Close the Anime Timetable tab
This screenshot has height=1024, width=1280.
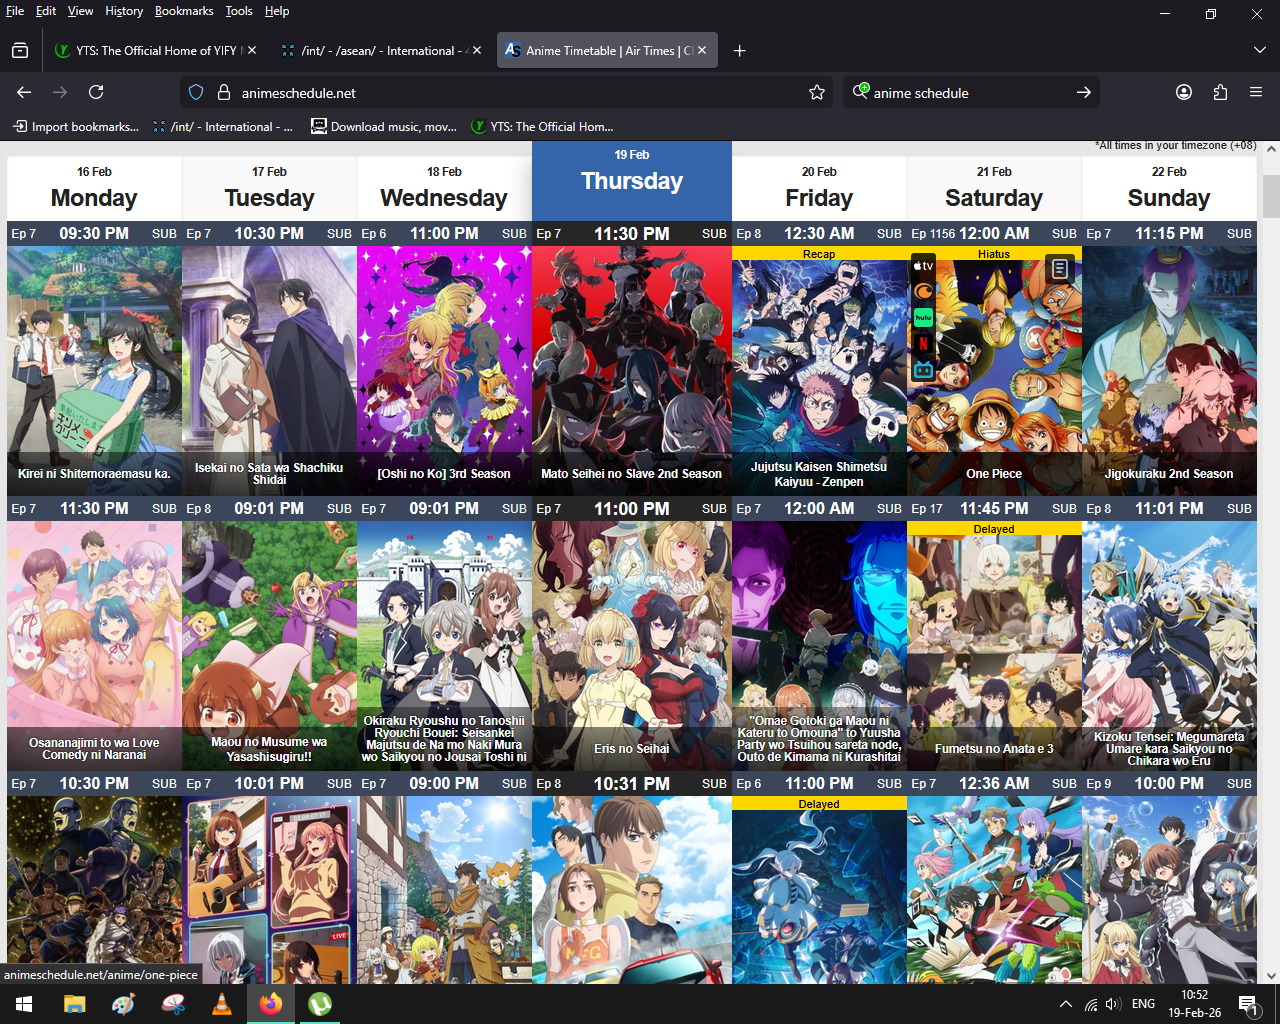[702, 50]
